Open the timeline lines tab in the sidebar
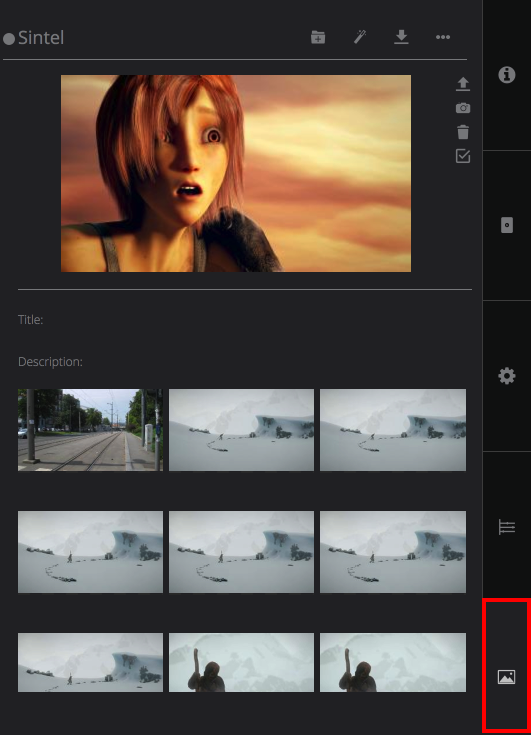The height and width of the screenshot is (735, 531). point(507,527)
